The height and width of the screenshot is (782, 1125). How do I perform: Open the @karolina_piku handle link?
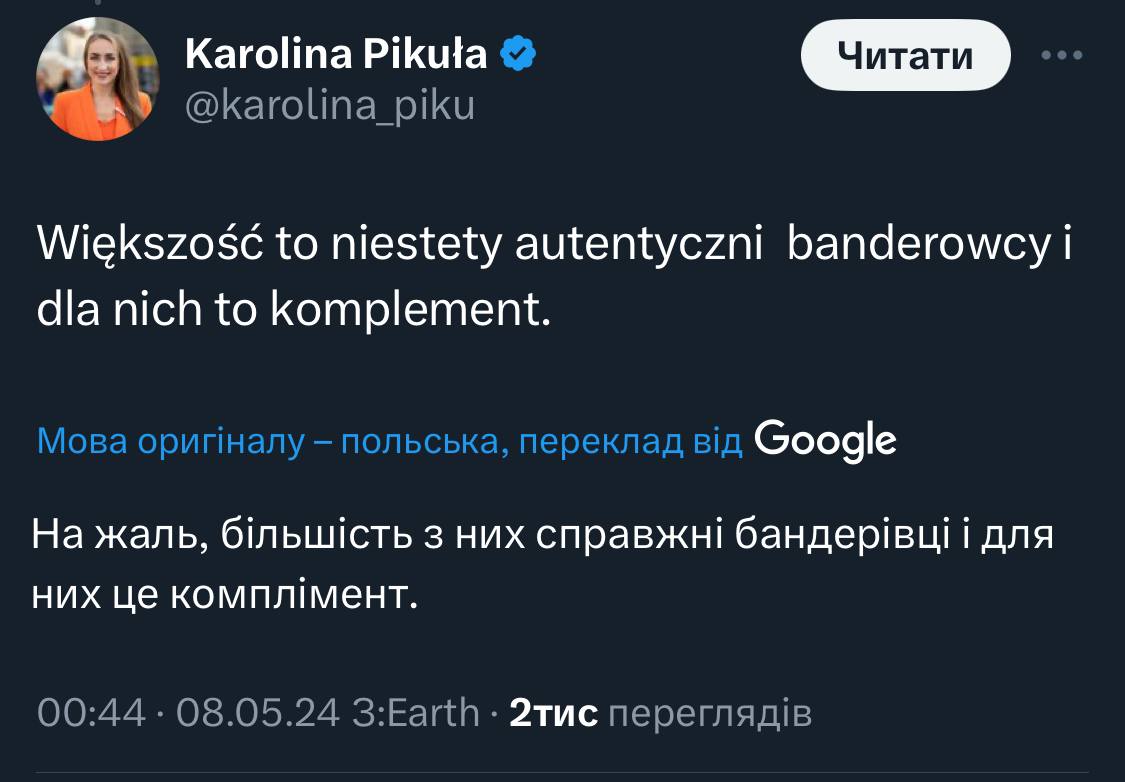tap(330, 104)
